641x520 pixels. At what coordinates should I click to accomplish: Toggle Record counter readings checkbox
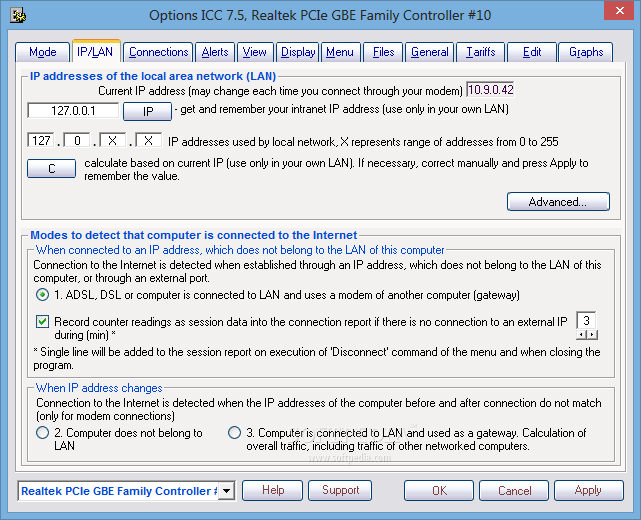pos(43,322)
